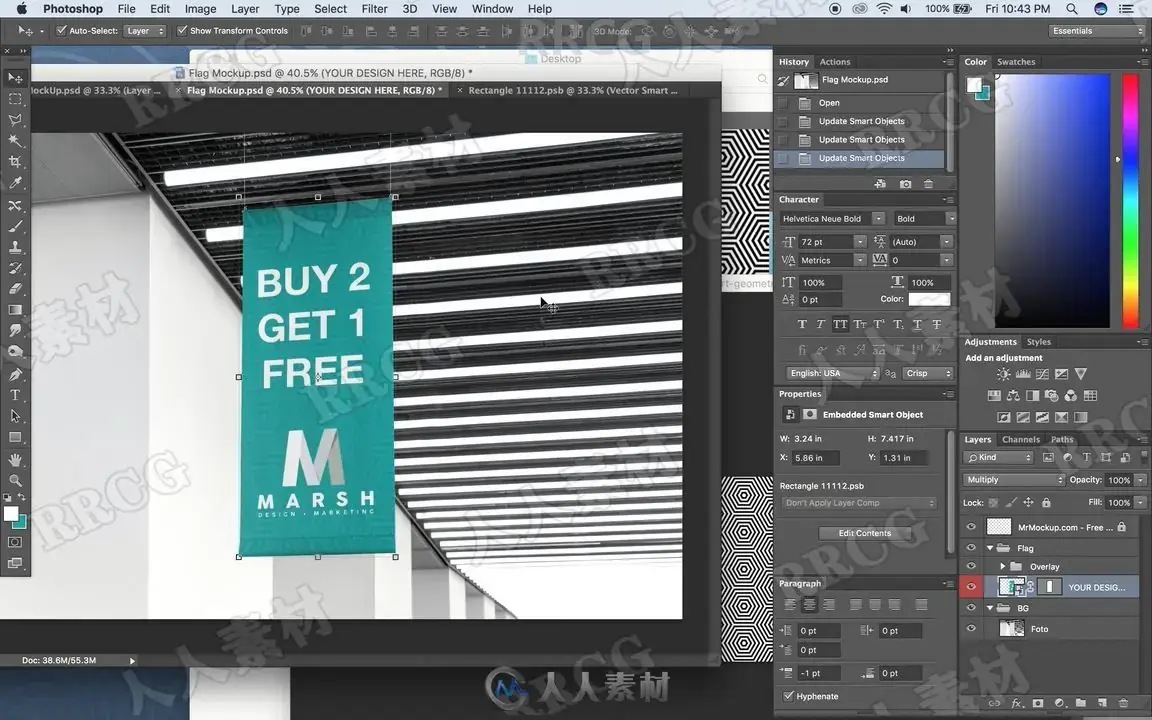
Task: Switch to Rectangle 11112.psb document tab
Action: (x=572, y=90)
